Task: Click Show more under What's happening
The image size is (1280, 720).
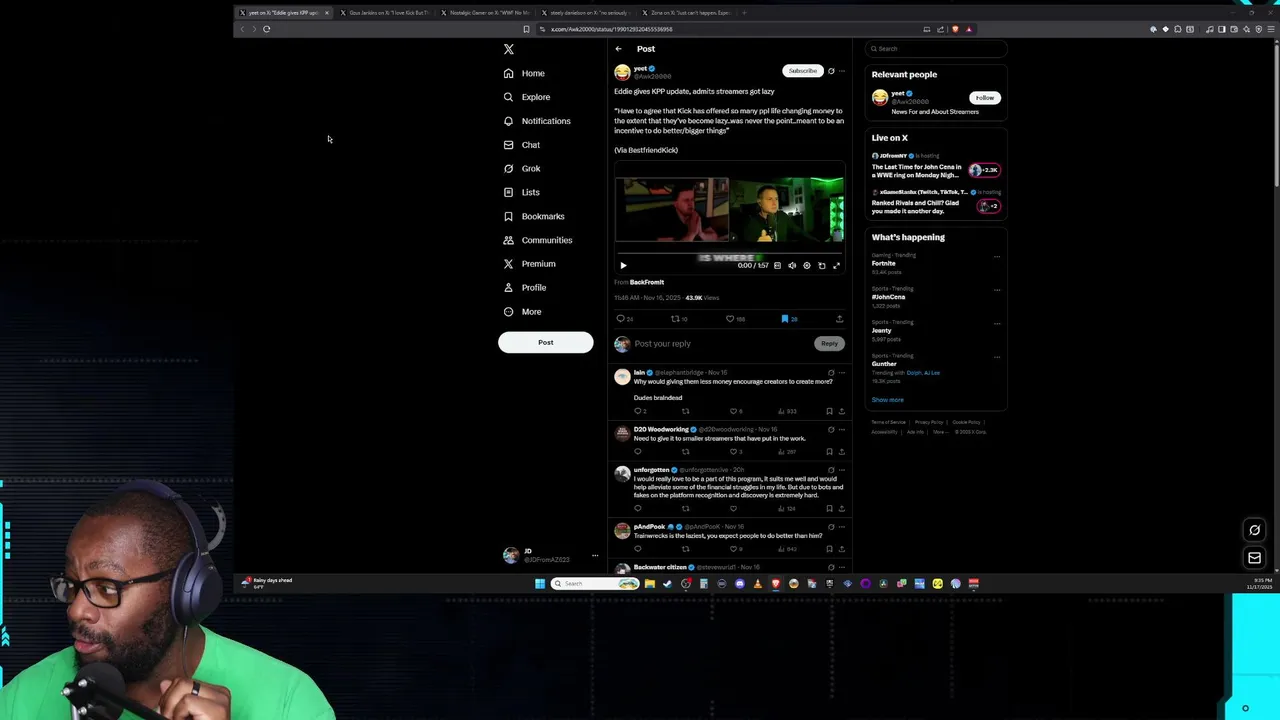Action: [x=887, y=400]
